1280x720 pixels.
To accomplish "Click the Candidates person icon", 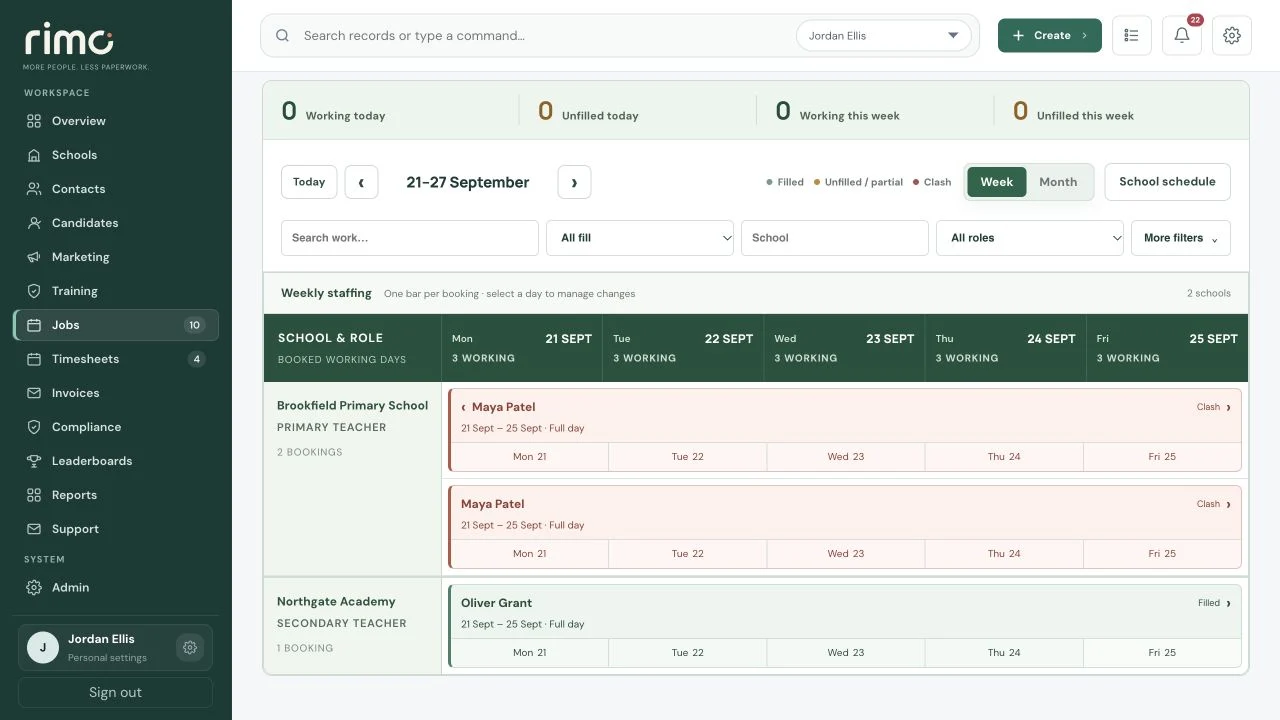I will pos(34,223).
